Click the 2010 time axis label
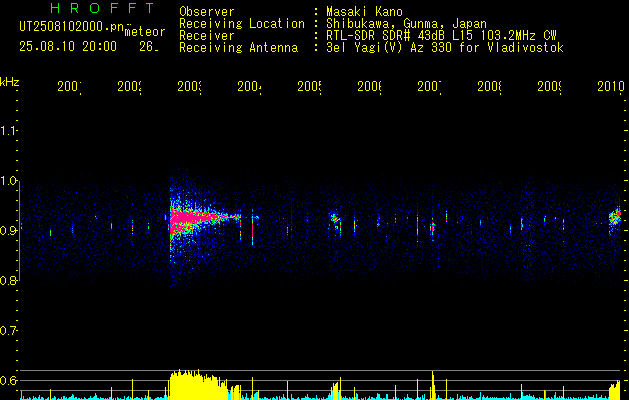The height and width of the screenshot is (400, 629). (611, 87)
